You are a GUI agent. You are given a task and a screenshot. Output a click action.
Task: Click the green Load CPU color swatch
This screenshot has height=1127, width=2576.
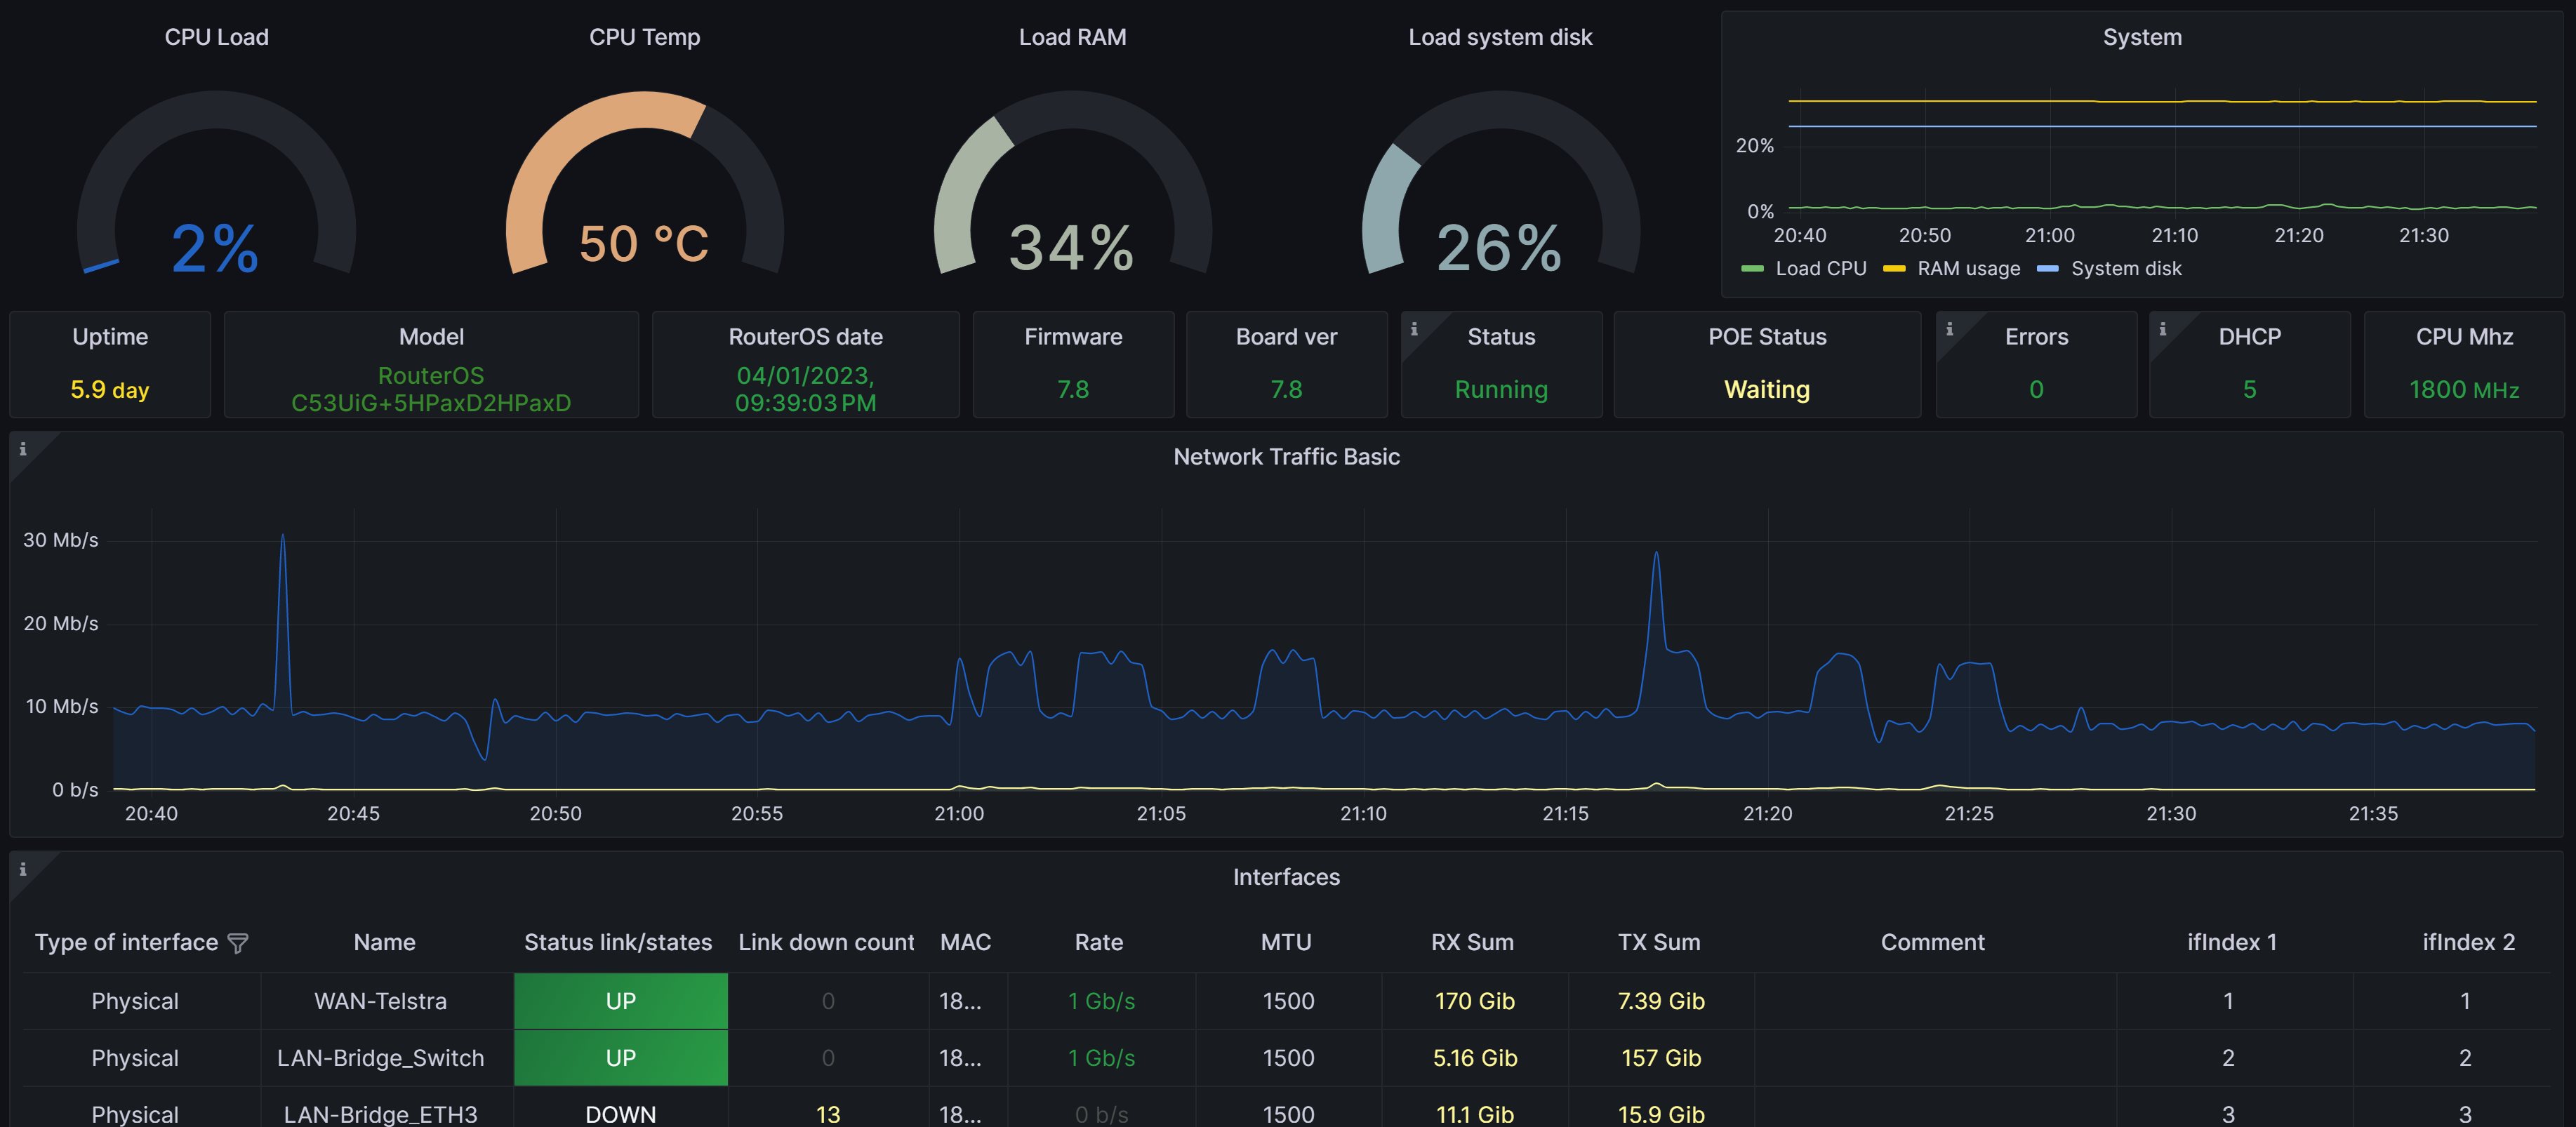[x=1752, y=269]
